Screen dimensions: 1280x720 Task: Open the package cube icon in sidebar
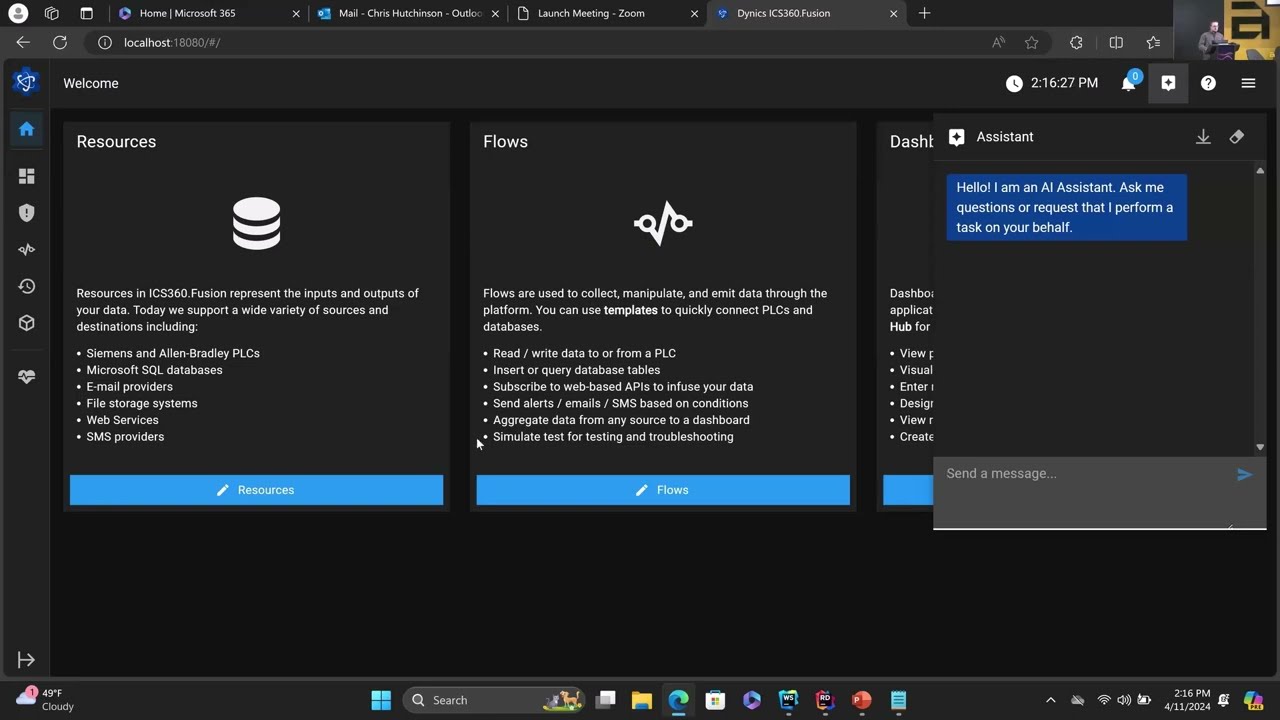[26, 323]
